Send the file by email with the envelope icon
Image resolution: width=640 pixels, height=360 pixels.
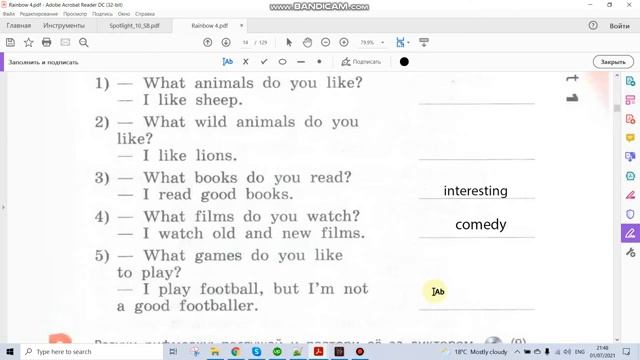pos(65,42)
